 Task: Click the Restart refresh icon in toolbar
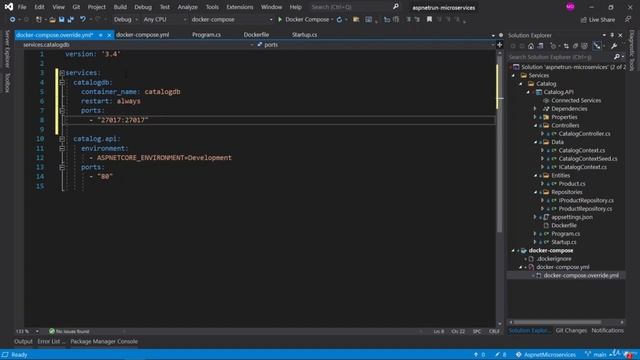(339, 19)
